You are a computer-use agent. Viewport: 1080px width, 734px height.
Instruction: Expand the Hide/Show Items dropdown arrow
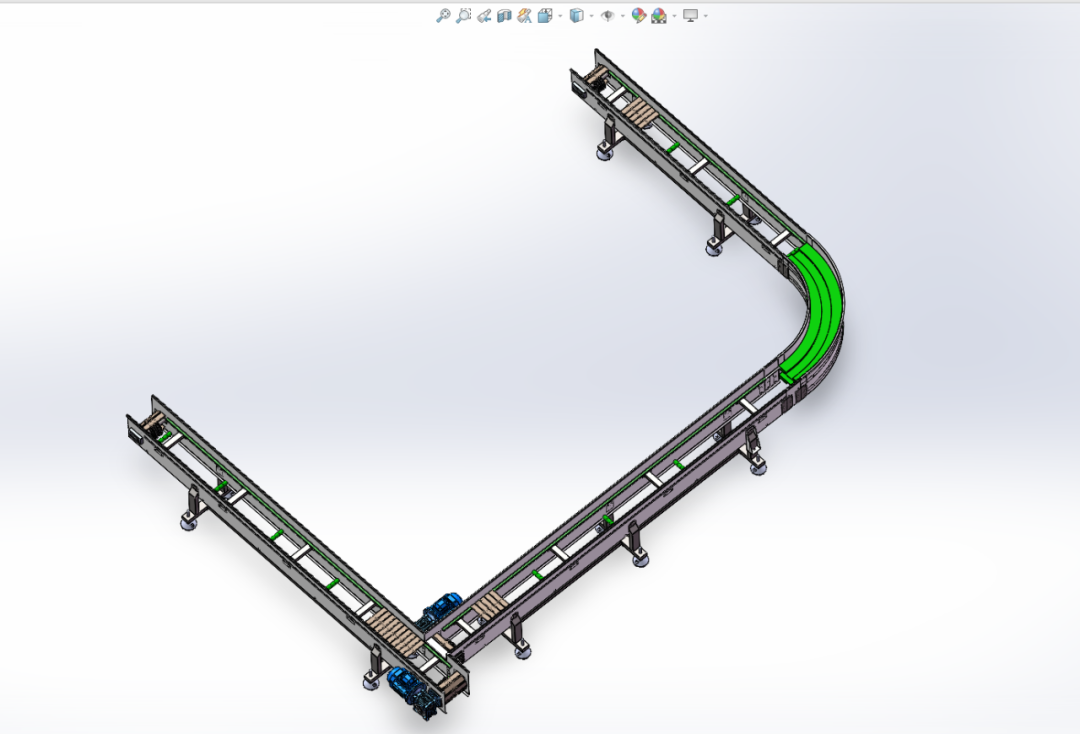point(623,16)
